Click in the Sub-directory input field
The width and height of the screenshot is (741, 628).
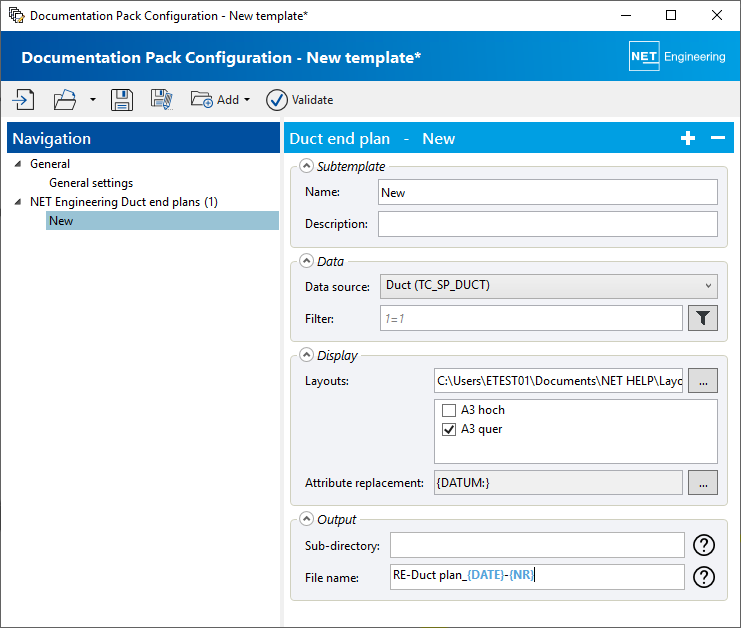(537, 545)
